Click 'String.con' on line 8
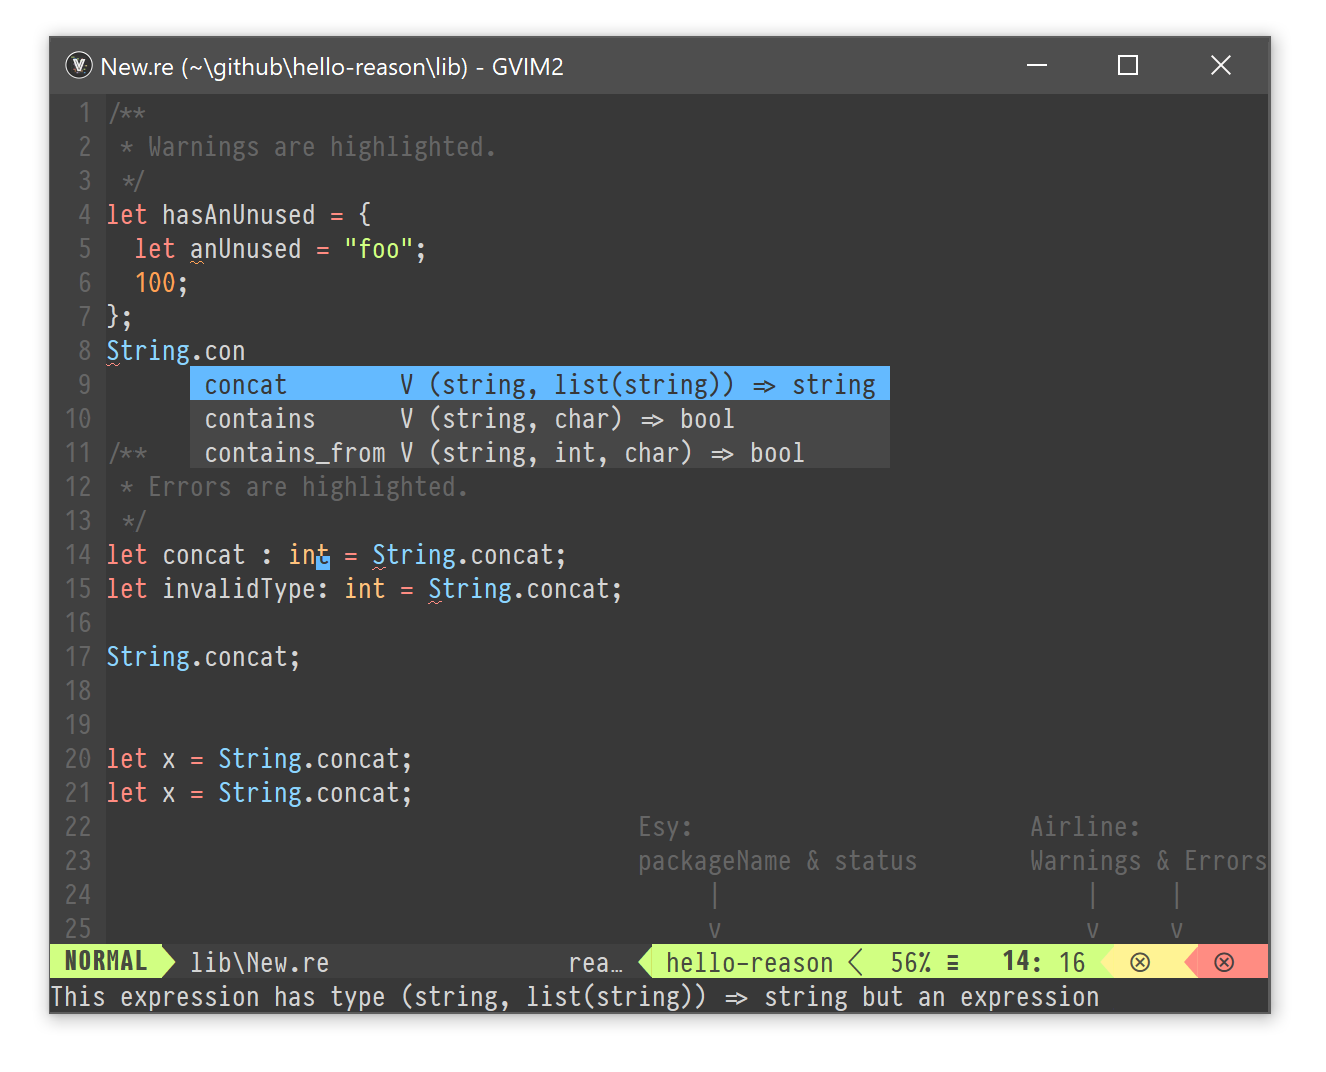The image size is (1326, 1072). click(x=176, y=350)
